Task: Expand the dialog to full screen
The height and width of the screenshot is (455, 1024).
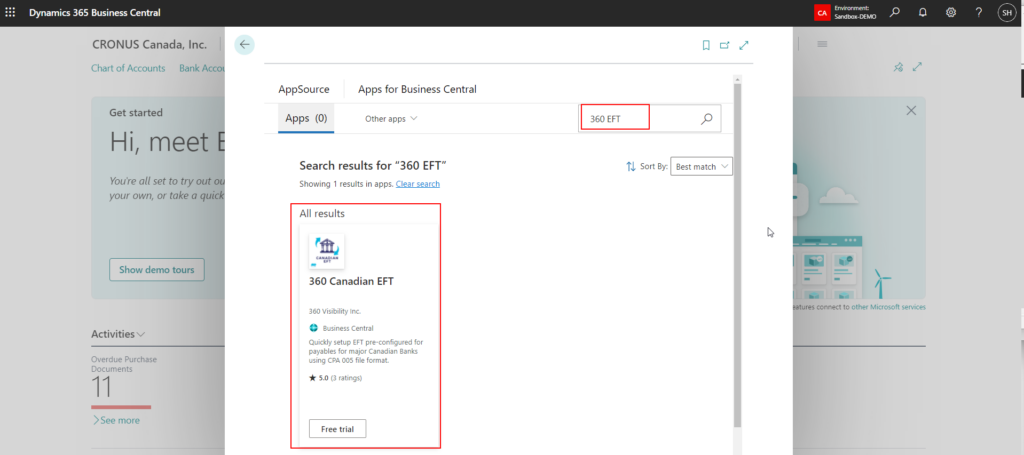Action: coord(743,45)
